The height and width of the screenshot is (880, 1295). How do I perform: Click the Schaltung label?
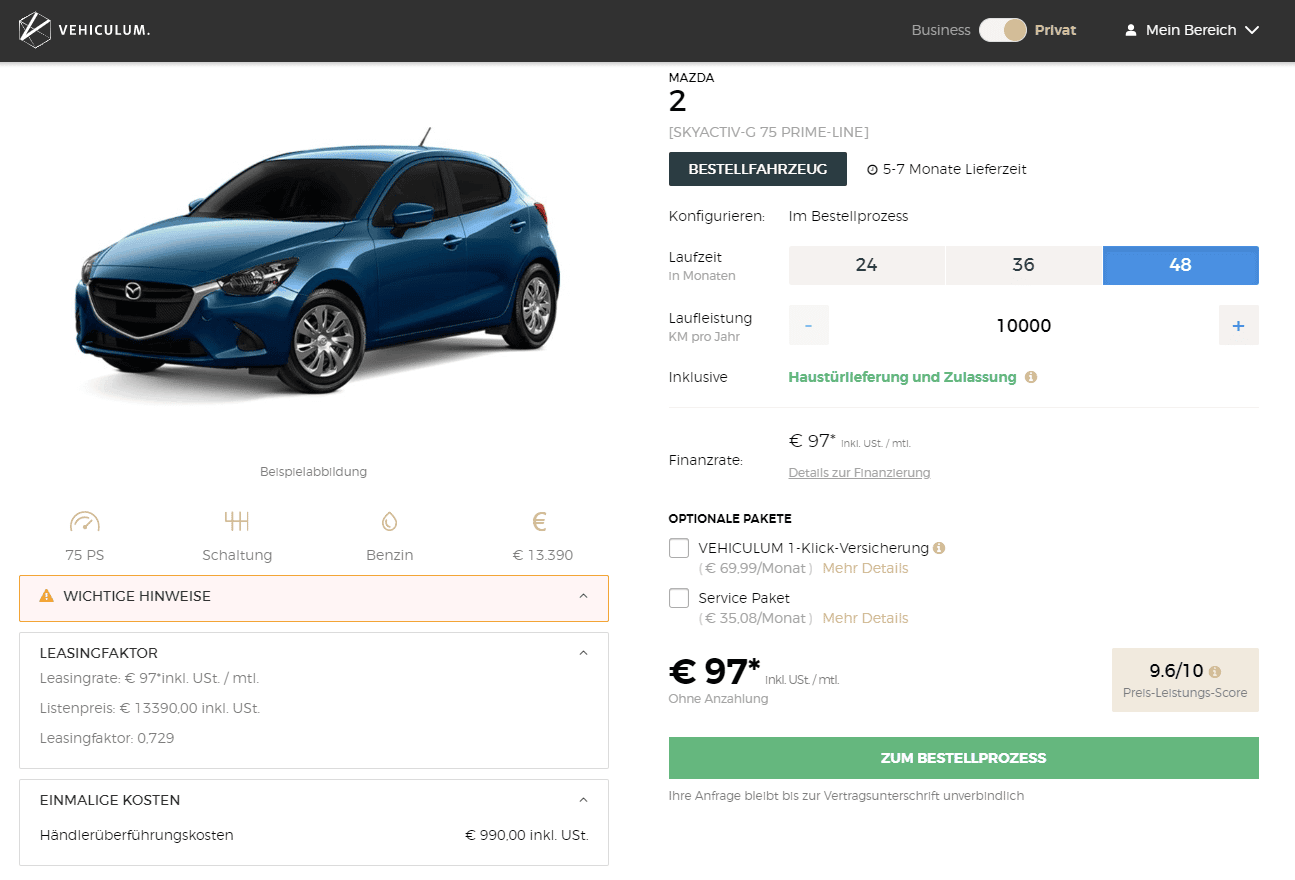tap(237, 555)
